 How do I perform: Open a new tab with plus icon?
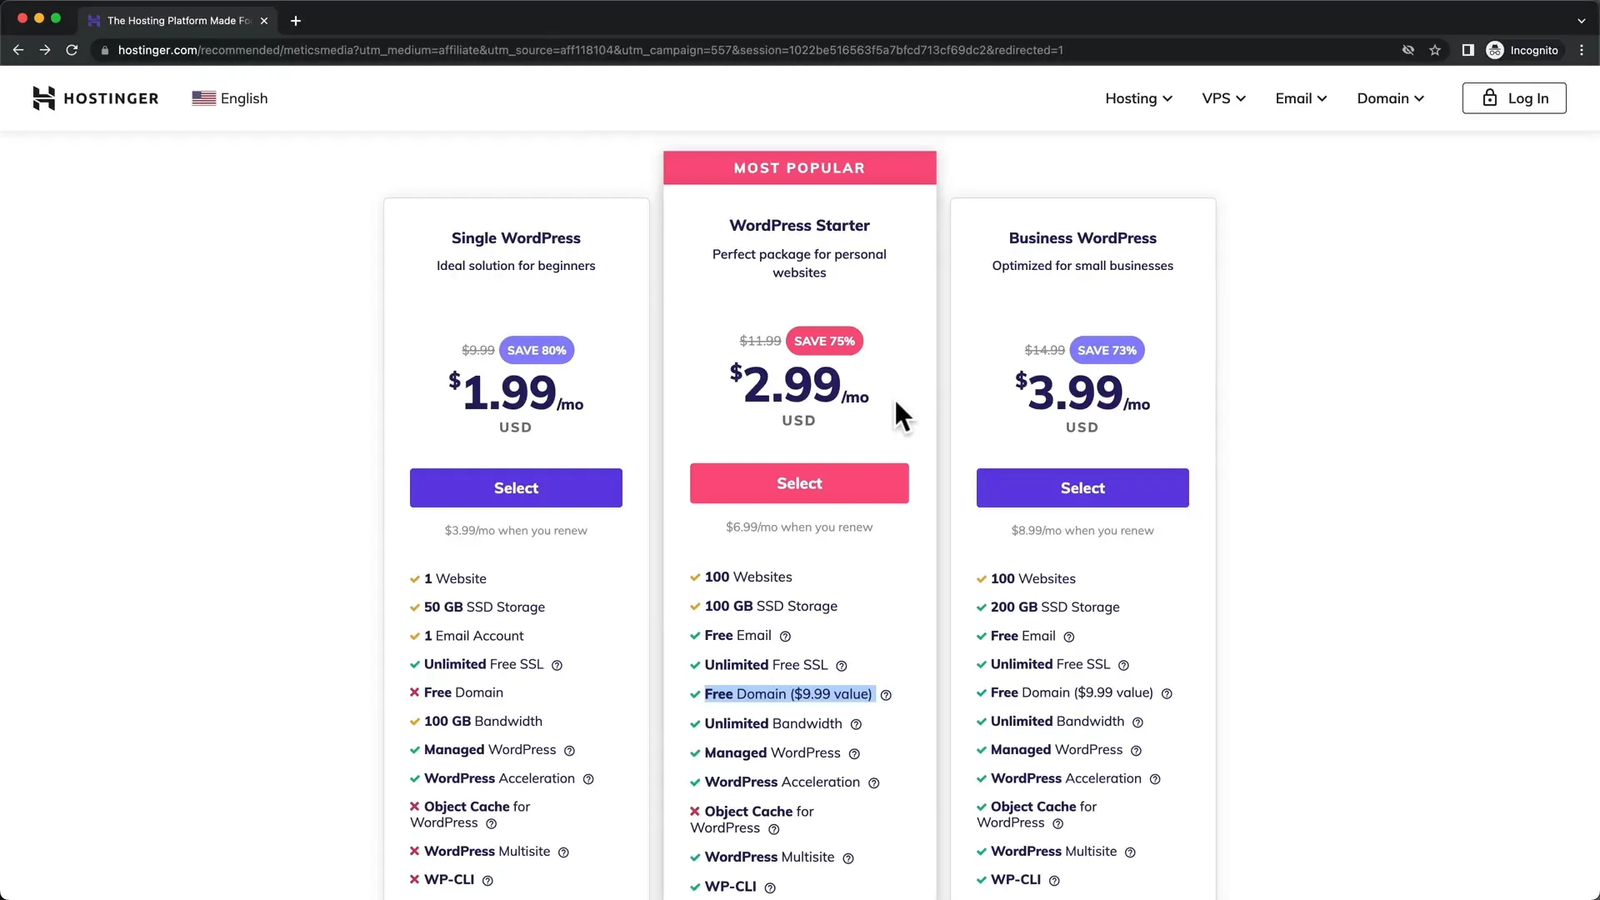click(x=295, y=20)
